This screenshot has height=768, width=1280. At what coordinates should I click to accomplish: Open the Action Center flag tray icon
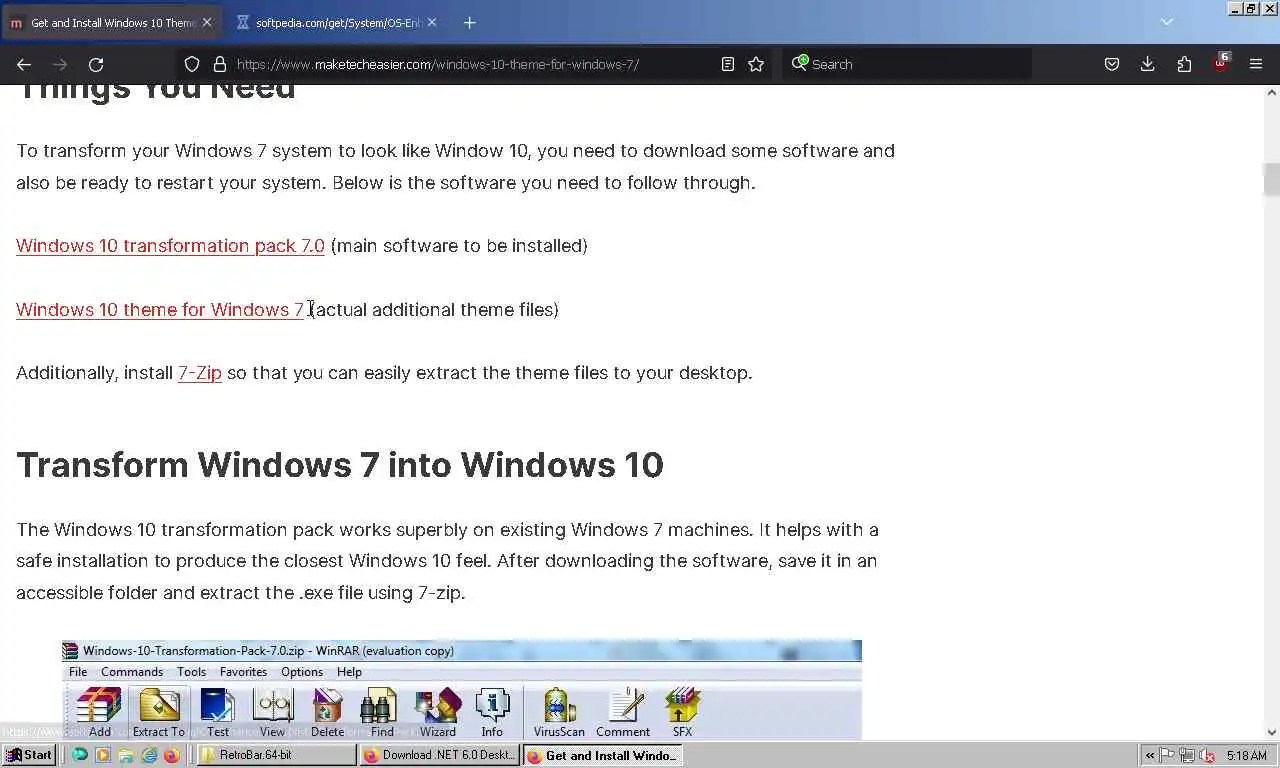tap(1167, 755)
